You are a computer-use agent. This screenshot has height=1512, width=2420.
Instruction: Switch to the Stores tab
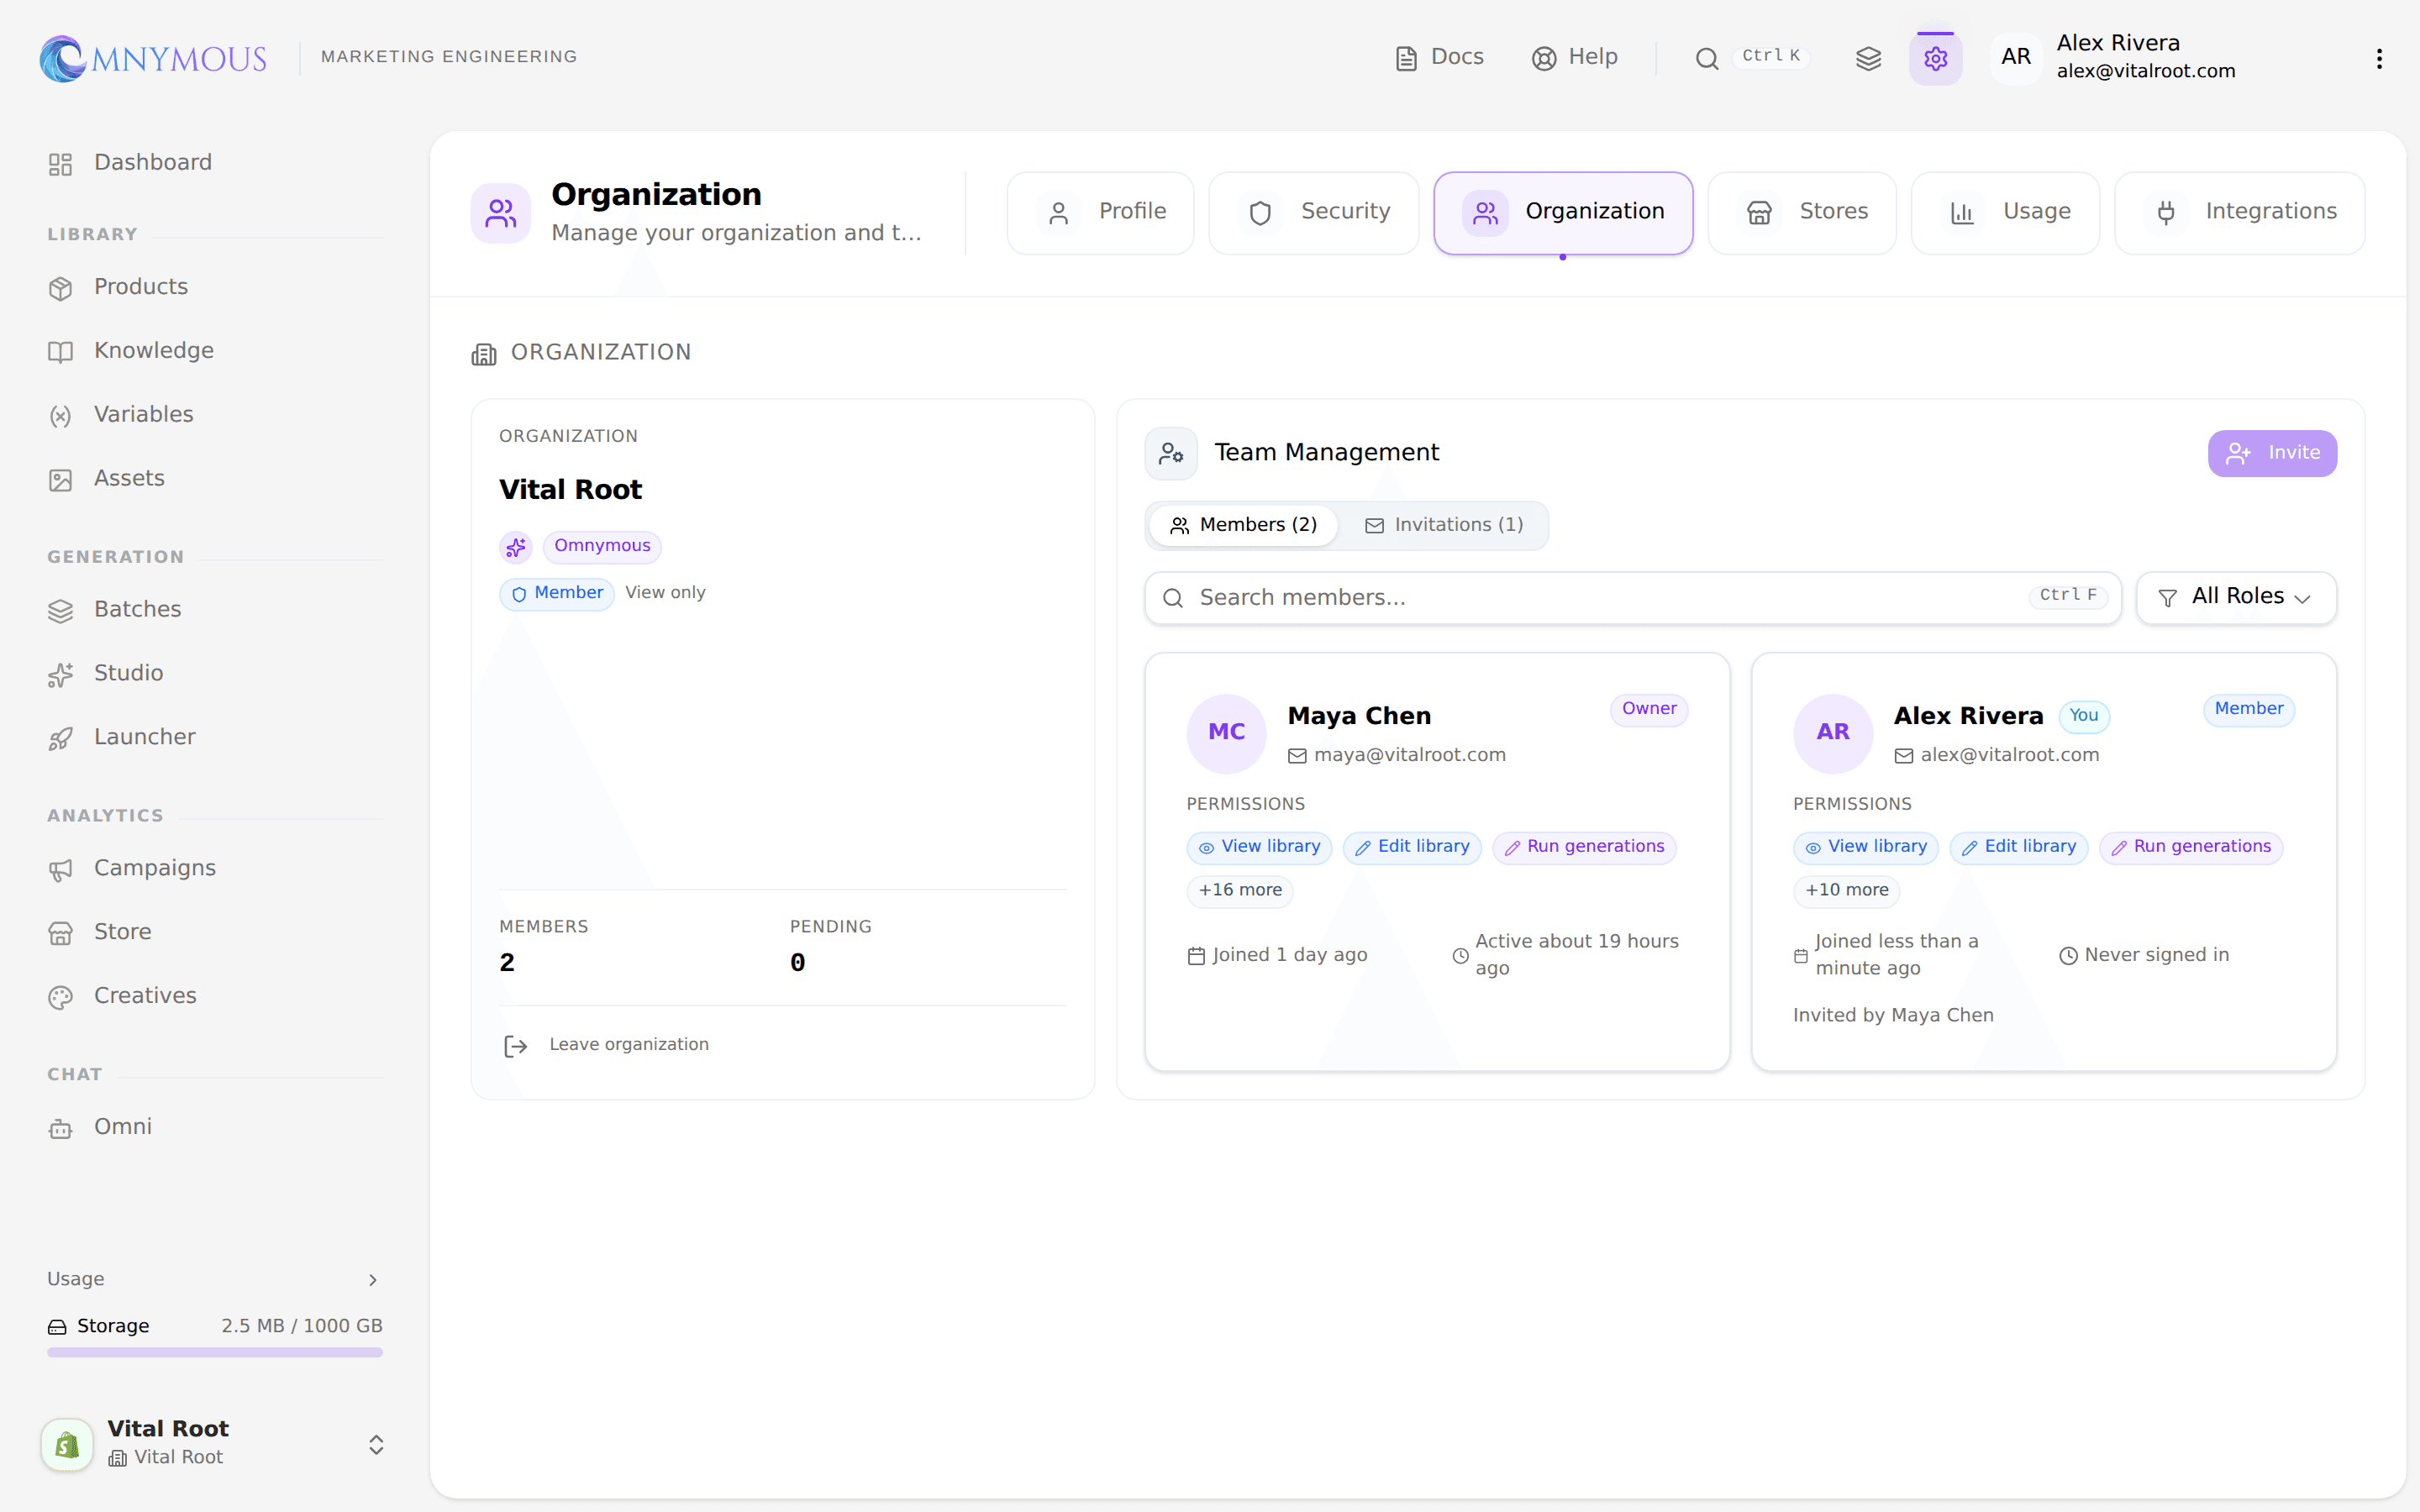point(1801,212)
